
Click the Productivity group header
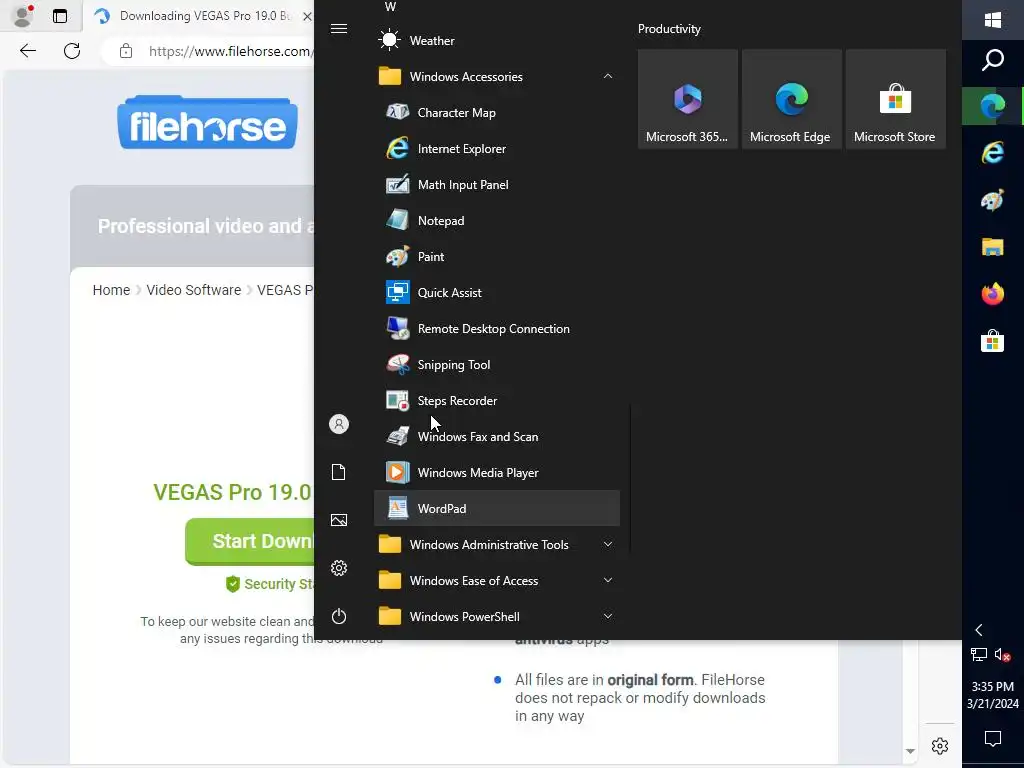point(669,29)
